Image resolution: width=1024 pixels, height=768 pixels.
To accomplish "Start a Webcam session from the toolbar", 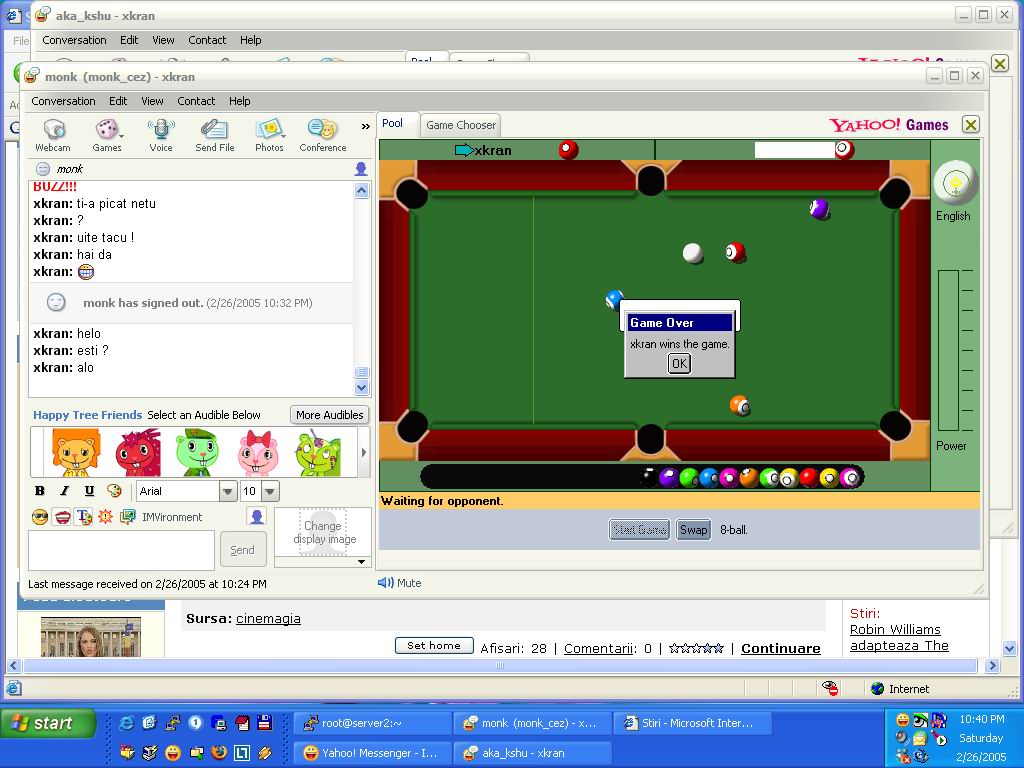I will (53, 135).
